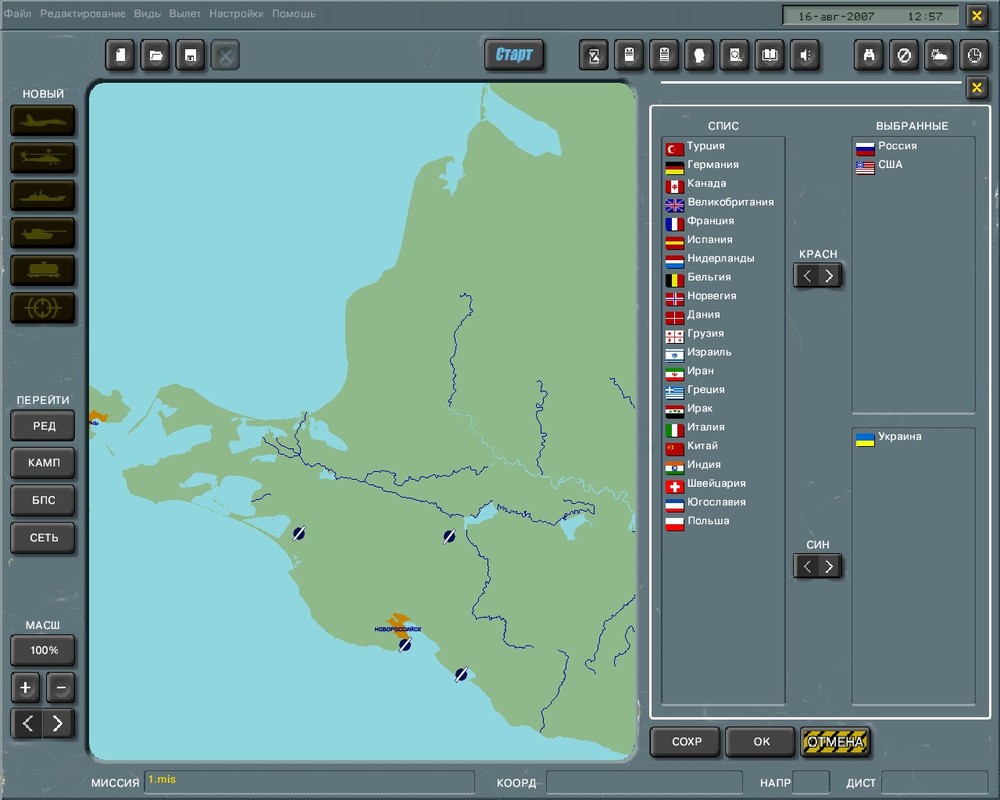Click the speaker sound icon
Image resolution: width=1000 pixels, height=800 pixels.
[804, 55]
